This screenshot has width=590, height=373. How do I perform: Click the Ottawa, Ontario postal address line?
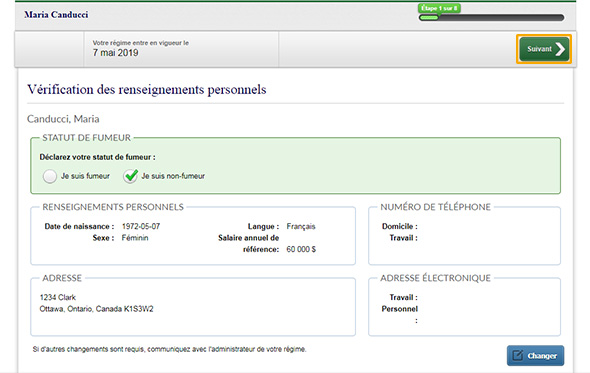point(96,309)
